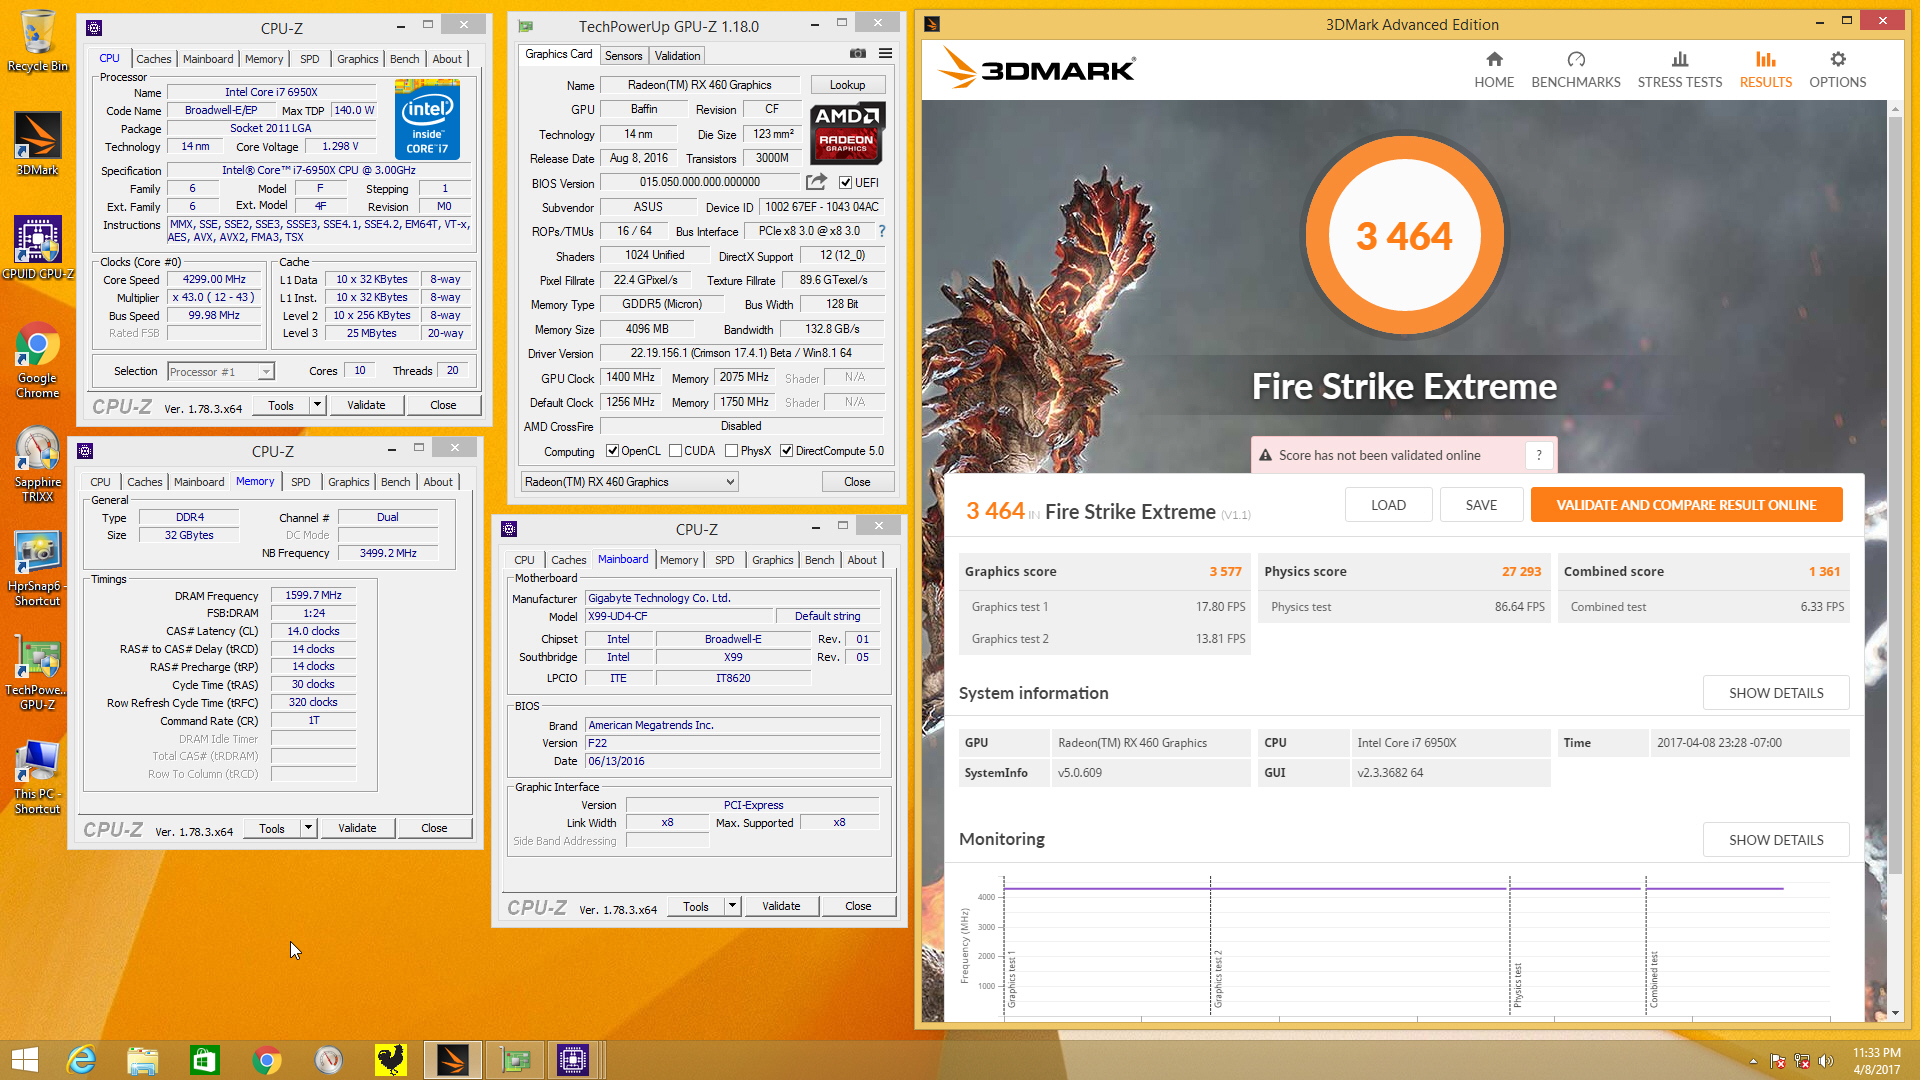The image size is (1920, 1080).
Task: Toggle OpenCL checkbox in GPU-Z
Action: tap(612, 451)
